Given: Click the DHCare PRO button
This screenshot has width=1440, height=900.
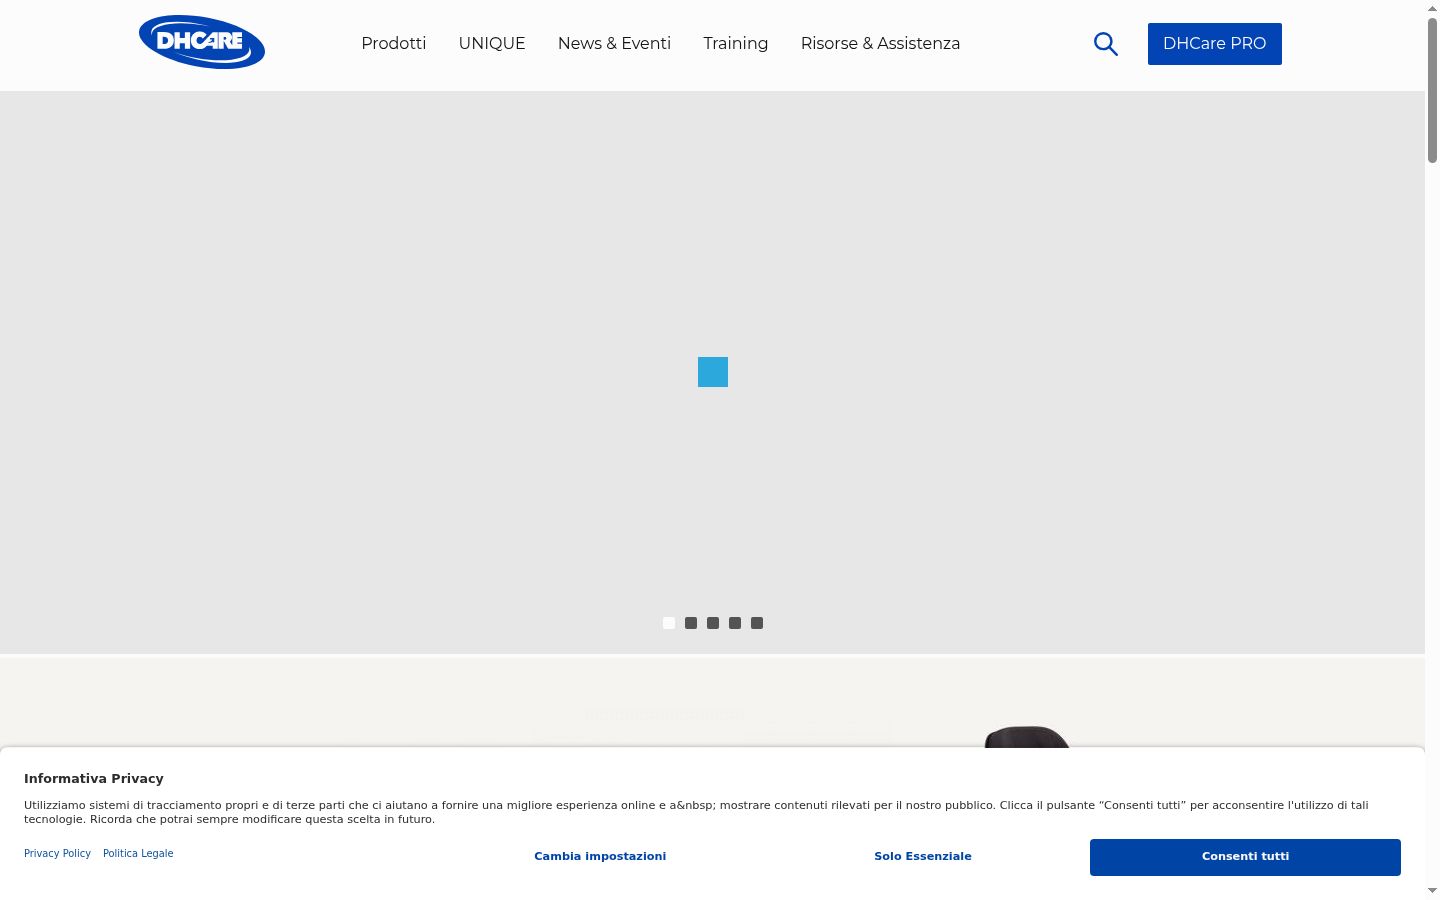Looking at the screenshot, I should (1215, 44).
